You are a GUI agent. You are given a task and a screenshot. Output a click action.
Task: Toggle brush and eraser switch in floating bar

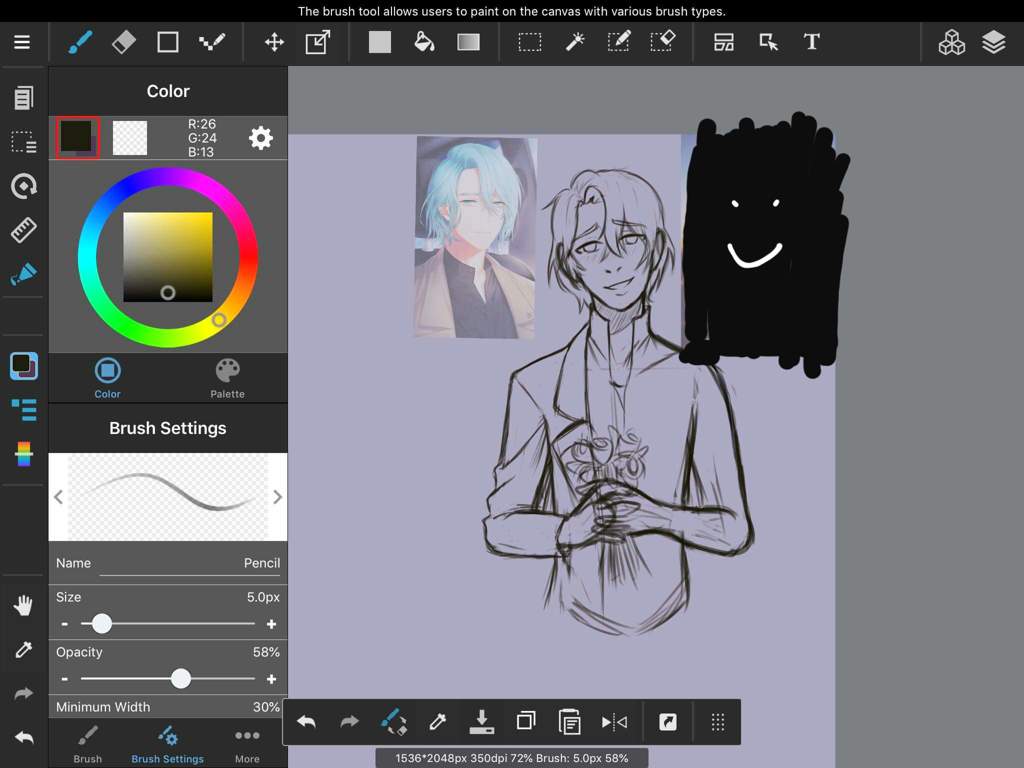(394, 722)
